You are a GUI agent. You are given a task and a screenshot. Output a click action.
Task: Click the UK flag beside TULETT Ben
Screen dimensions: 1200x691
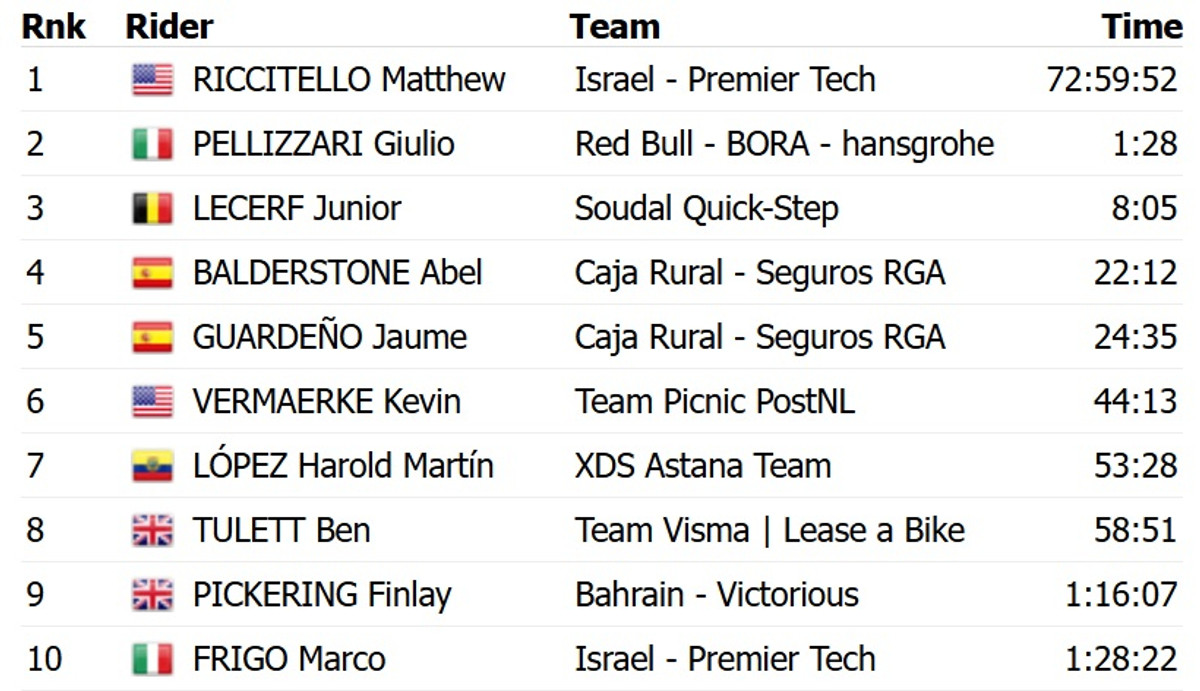point(152,530)
